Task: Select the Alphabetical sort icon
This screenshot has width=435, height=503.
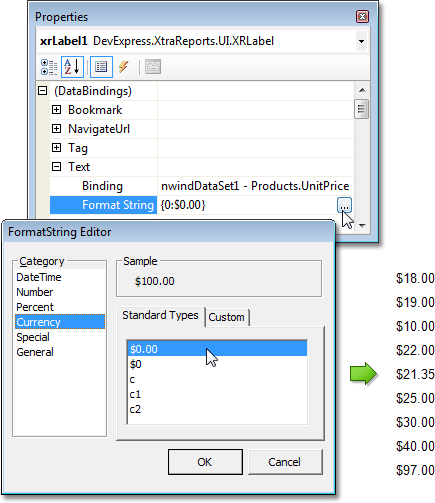Action: point(72,67)
